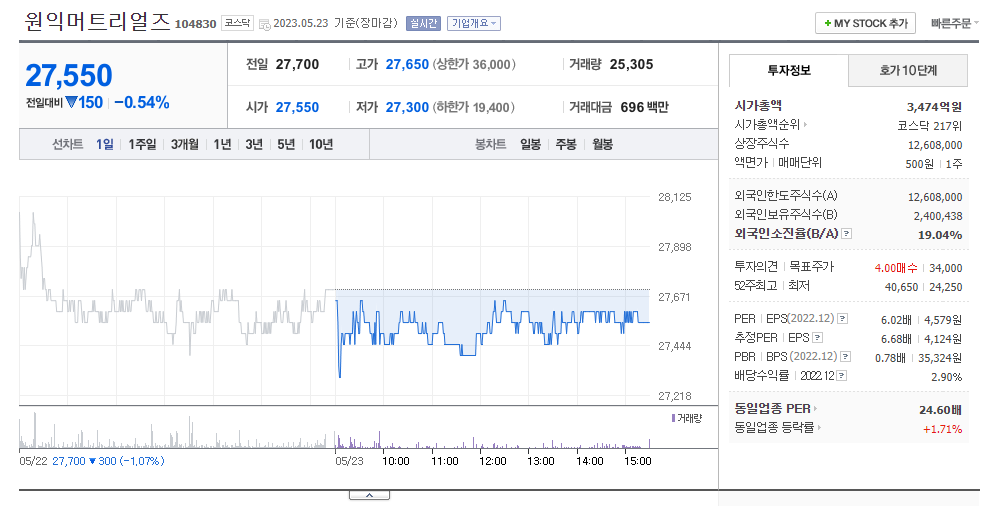Screen dimensions: 1001x506
Task: Click the 거래대금 value 696 백만
Action: [644, 107]
